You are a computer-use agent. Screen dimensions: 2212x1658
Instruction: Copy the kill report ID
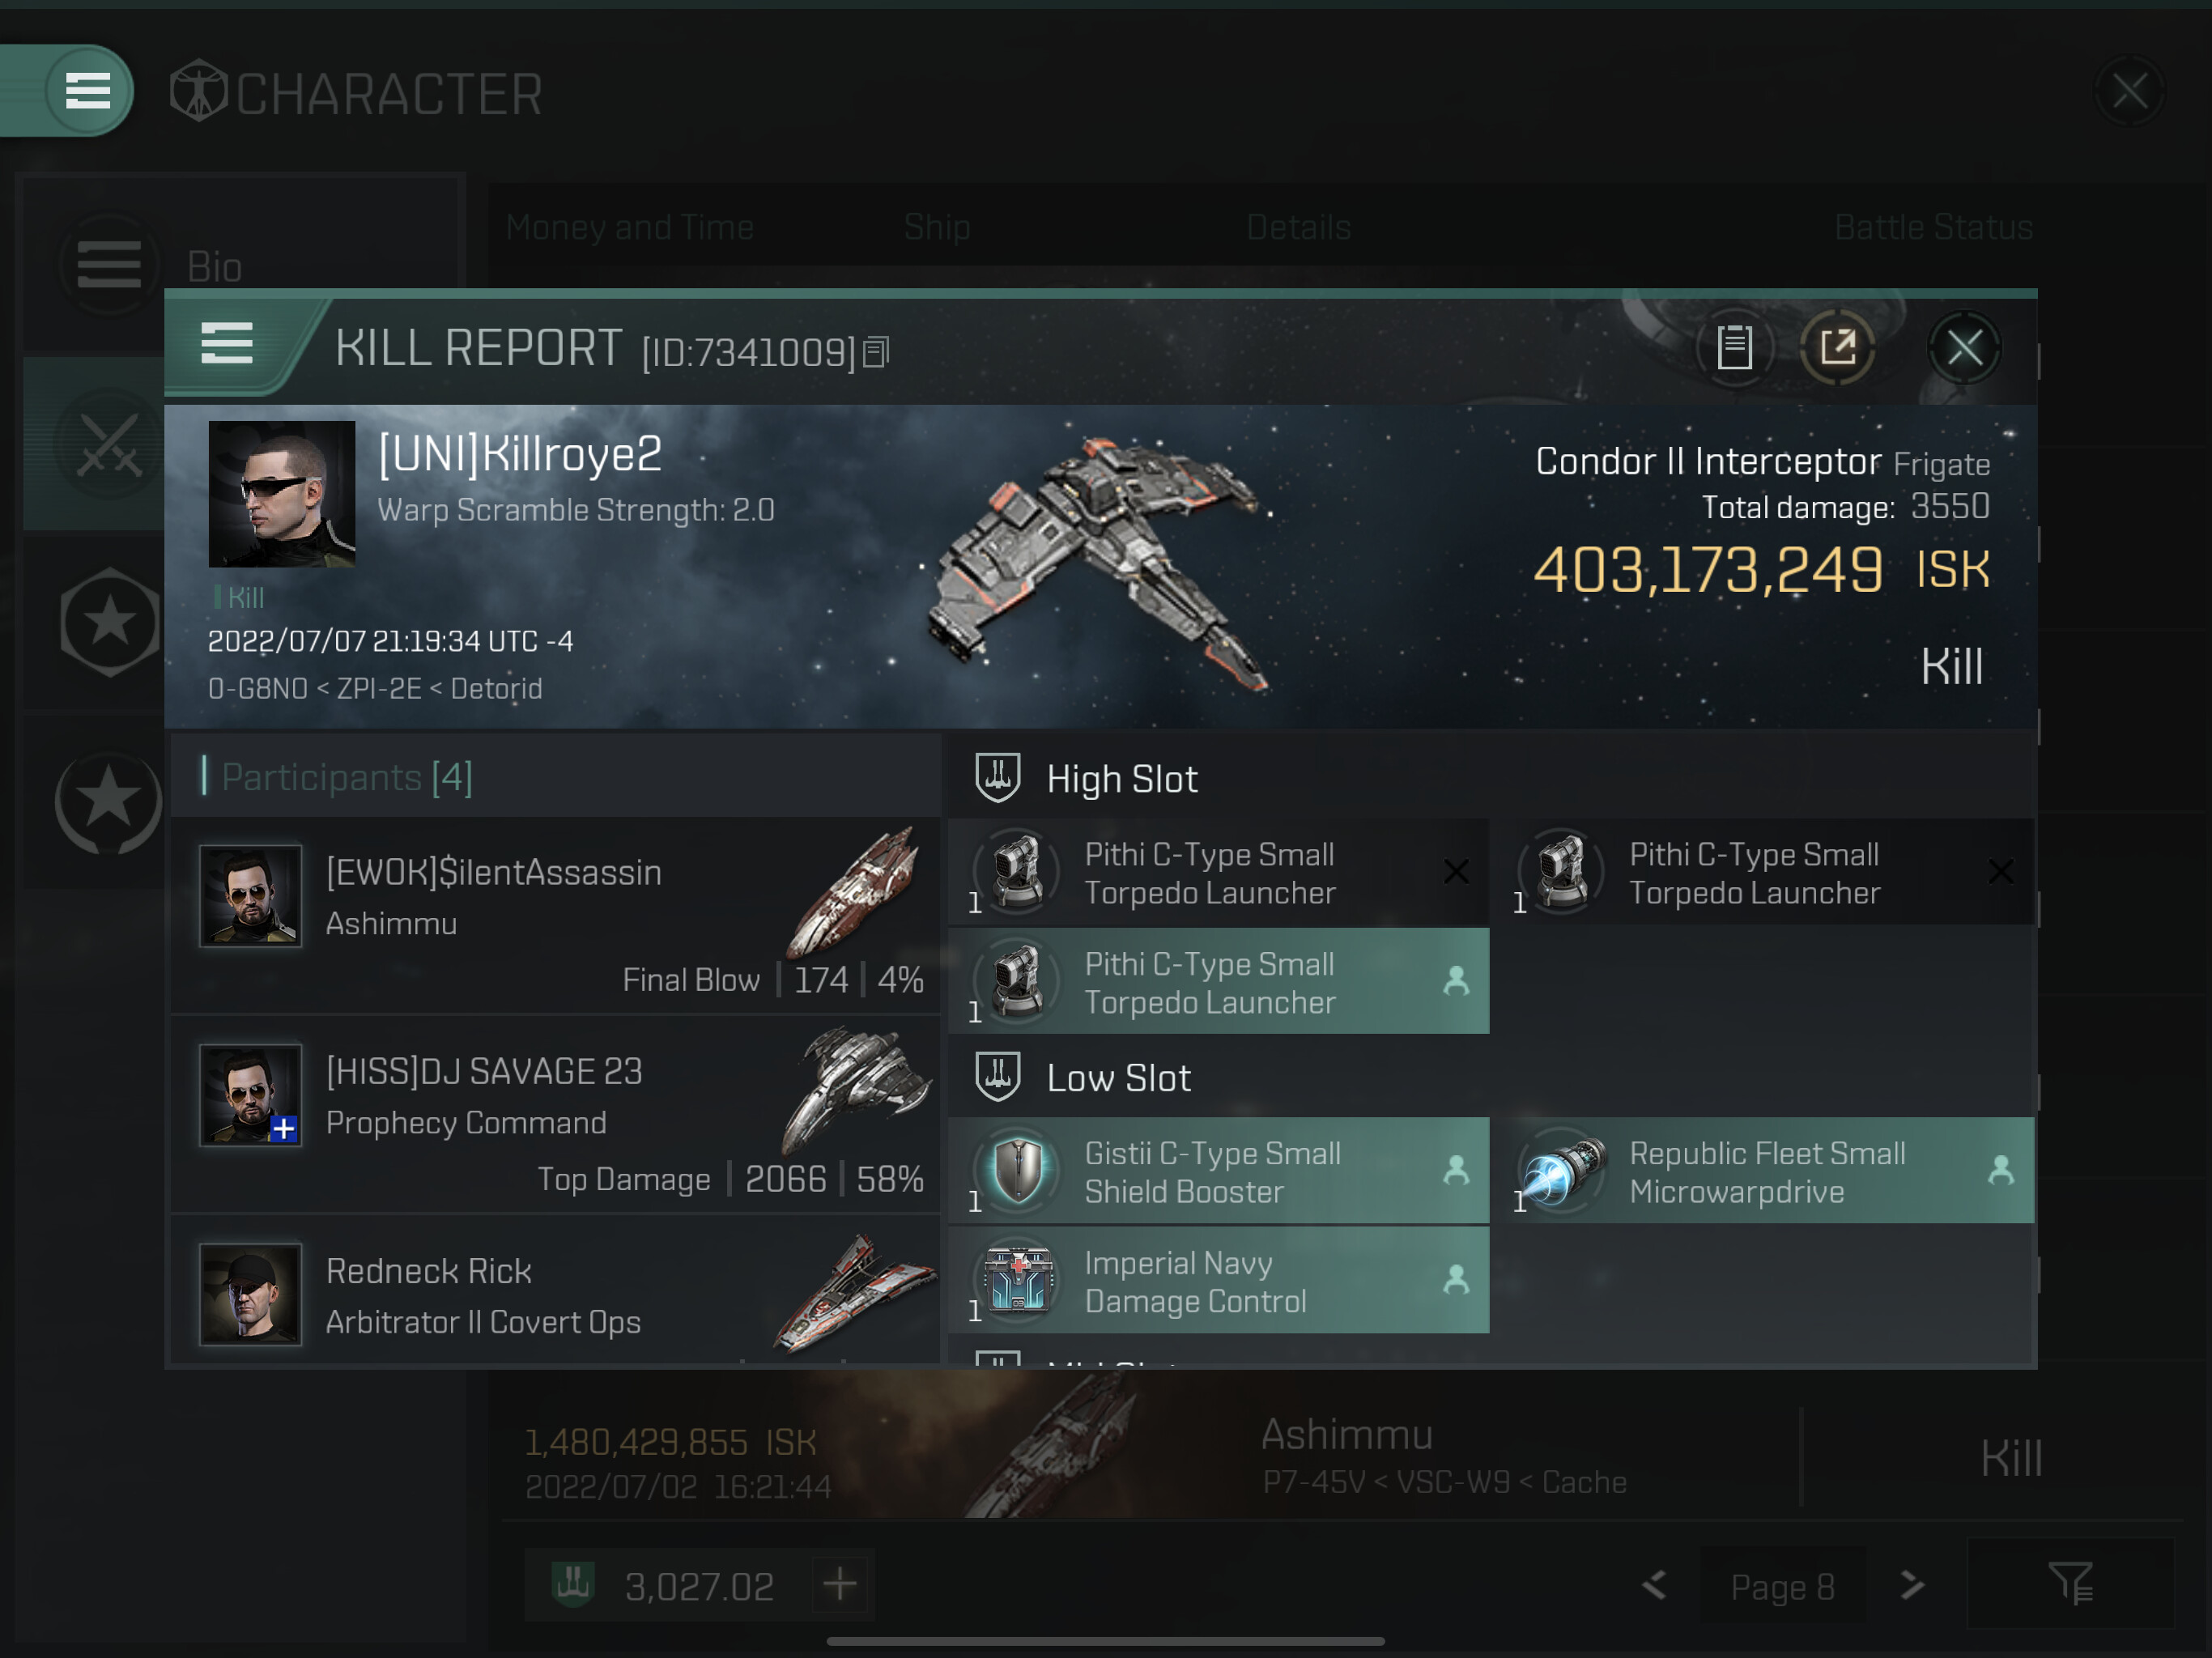click(x=876, y=352)
